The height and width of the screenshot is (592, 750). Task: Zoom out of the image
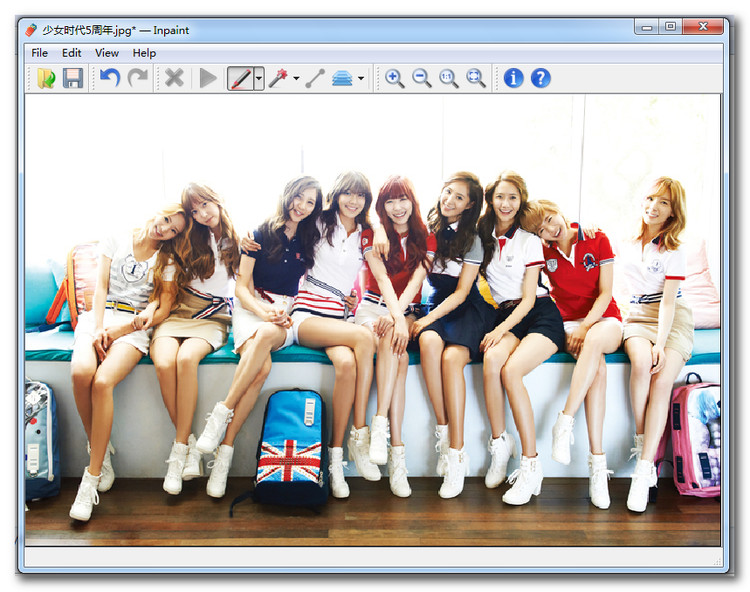click(422, 78)
